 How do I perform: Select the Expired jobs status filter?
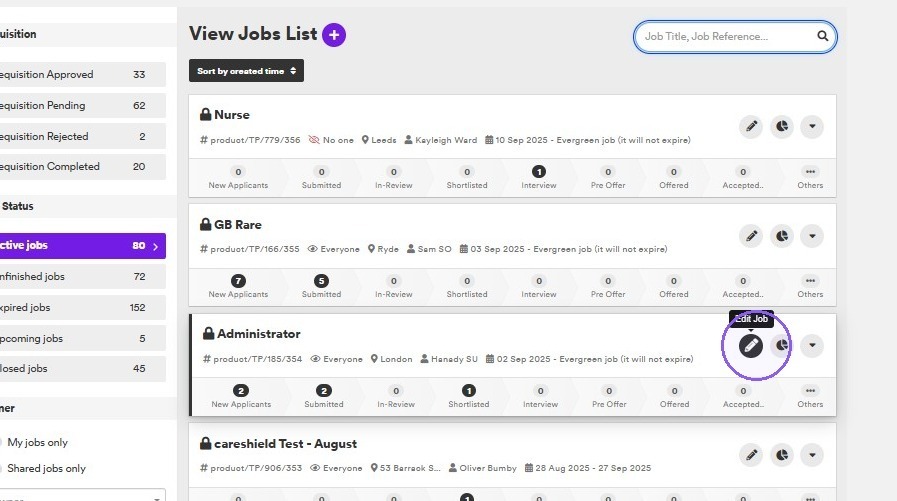[83, 308]
